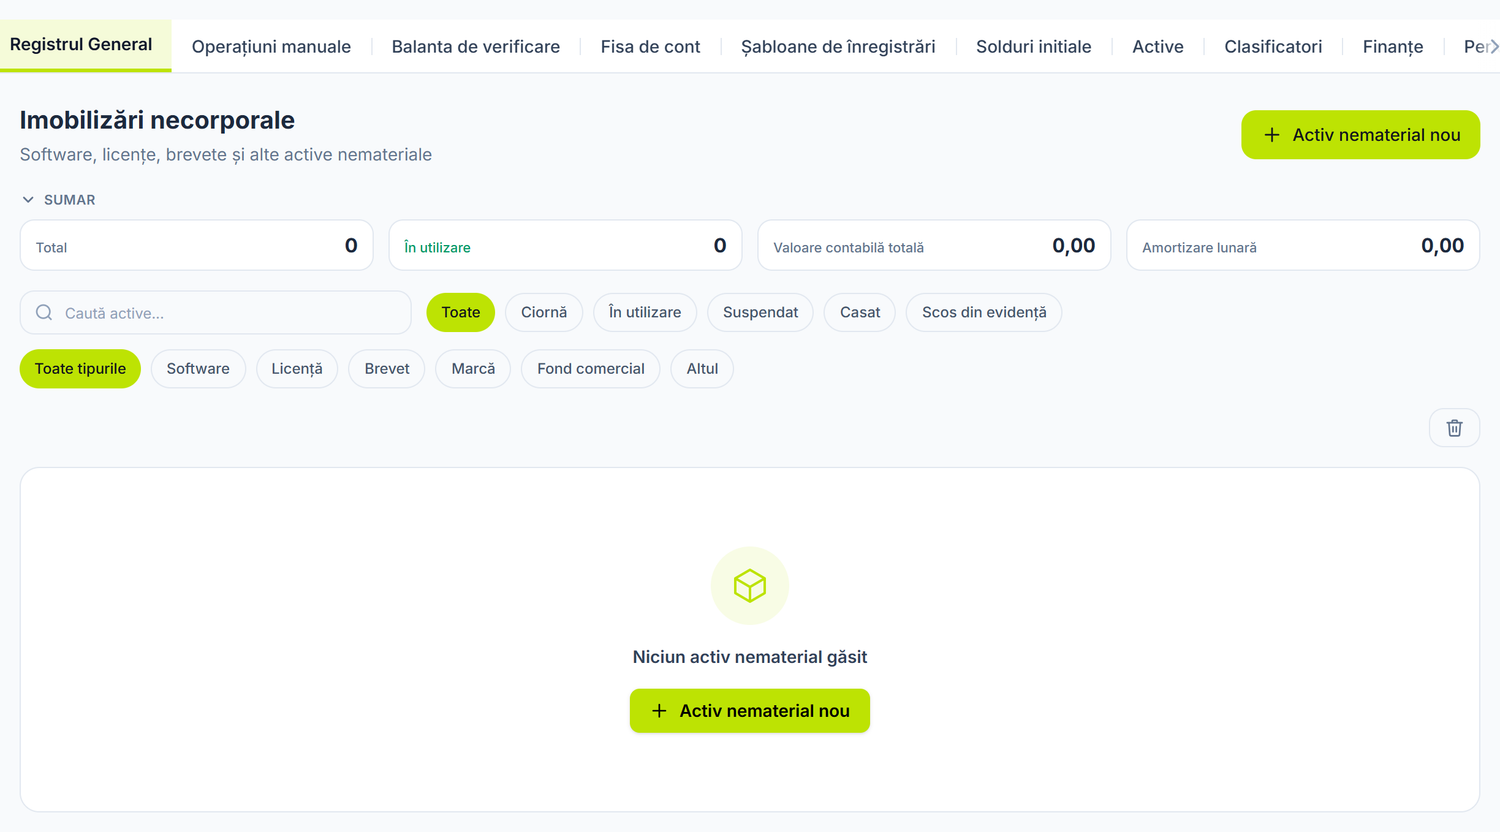Click the Amortizare lunară summary card

coord(1303,246)
